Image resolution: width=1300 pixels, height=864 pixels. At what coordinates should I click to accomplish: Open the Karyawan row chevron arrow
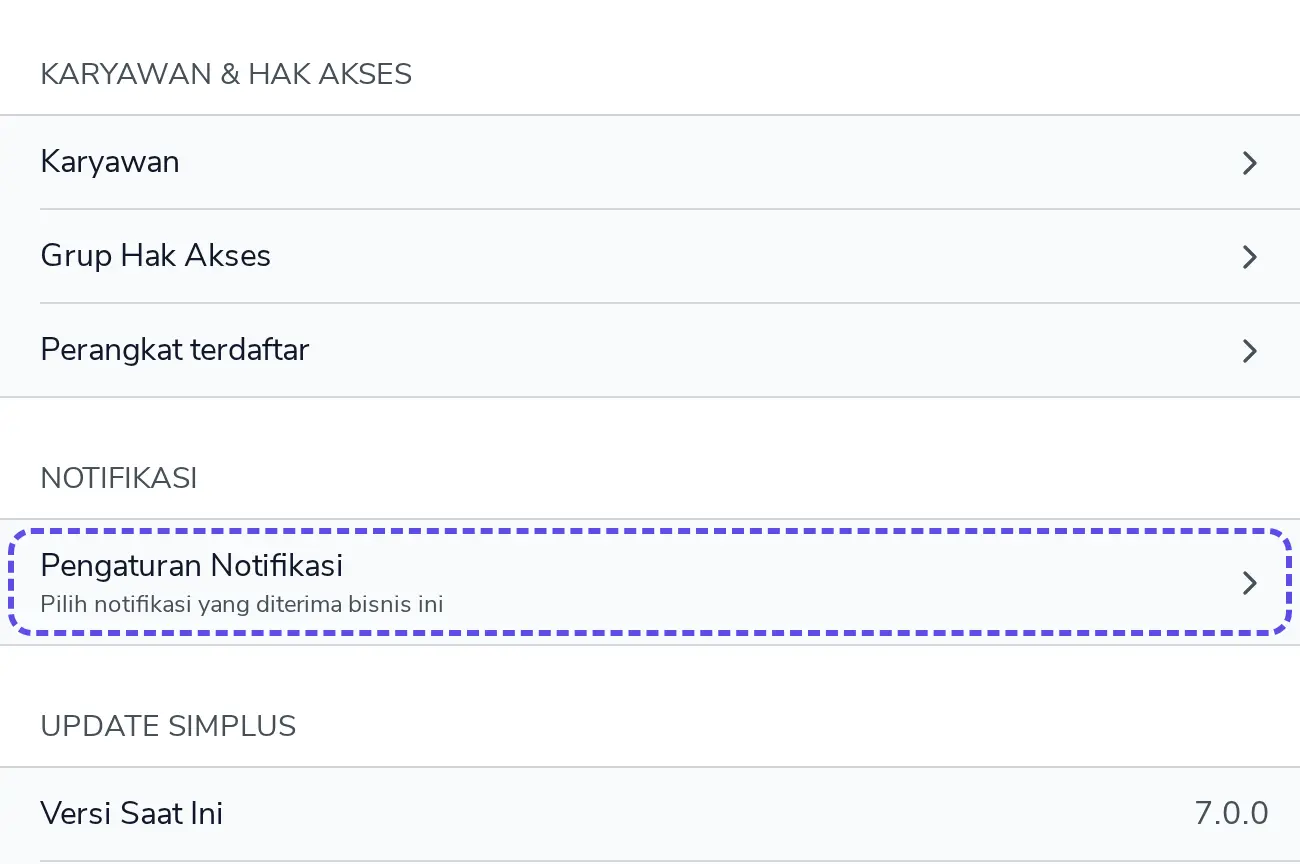click(x=1249, y=163)
